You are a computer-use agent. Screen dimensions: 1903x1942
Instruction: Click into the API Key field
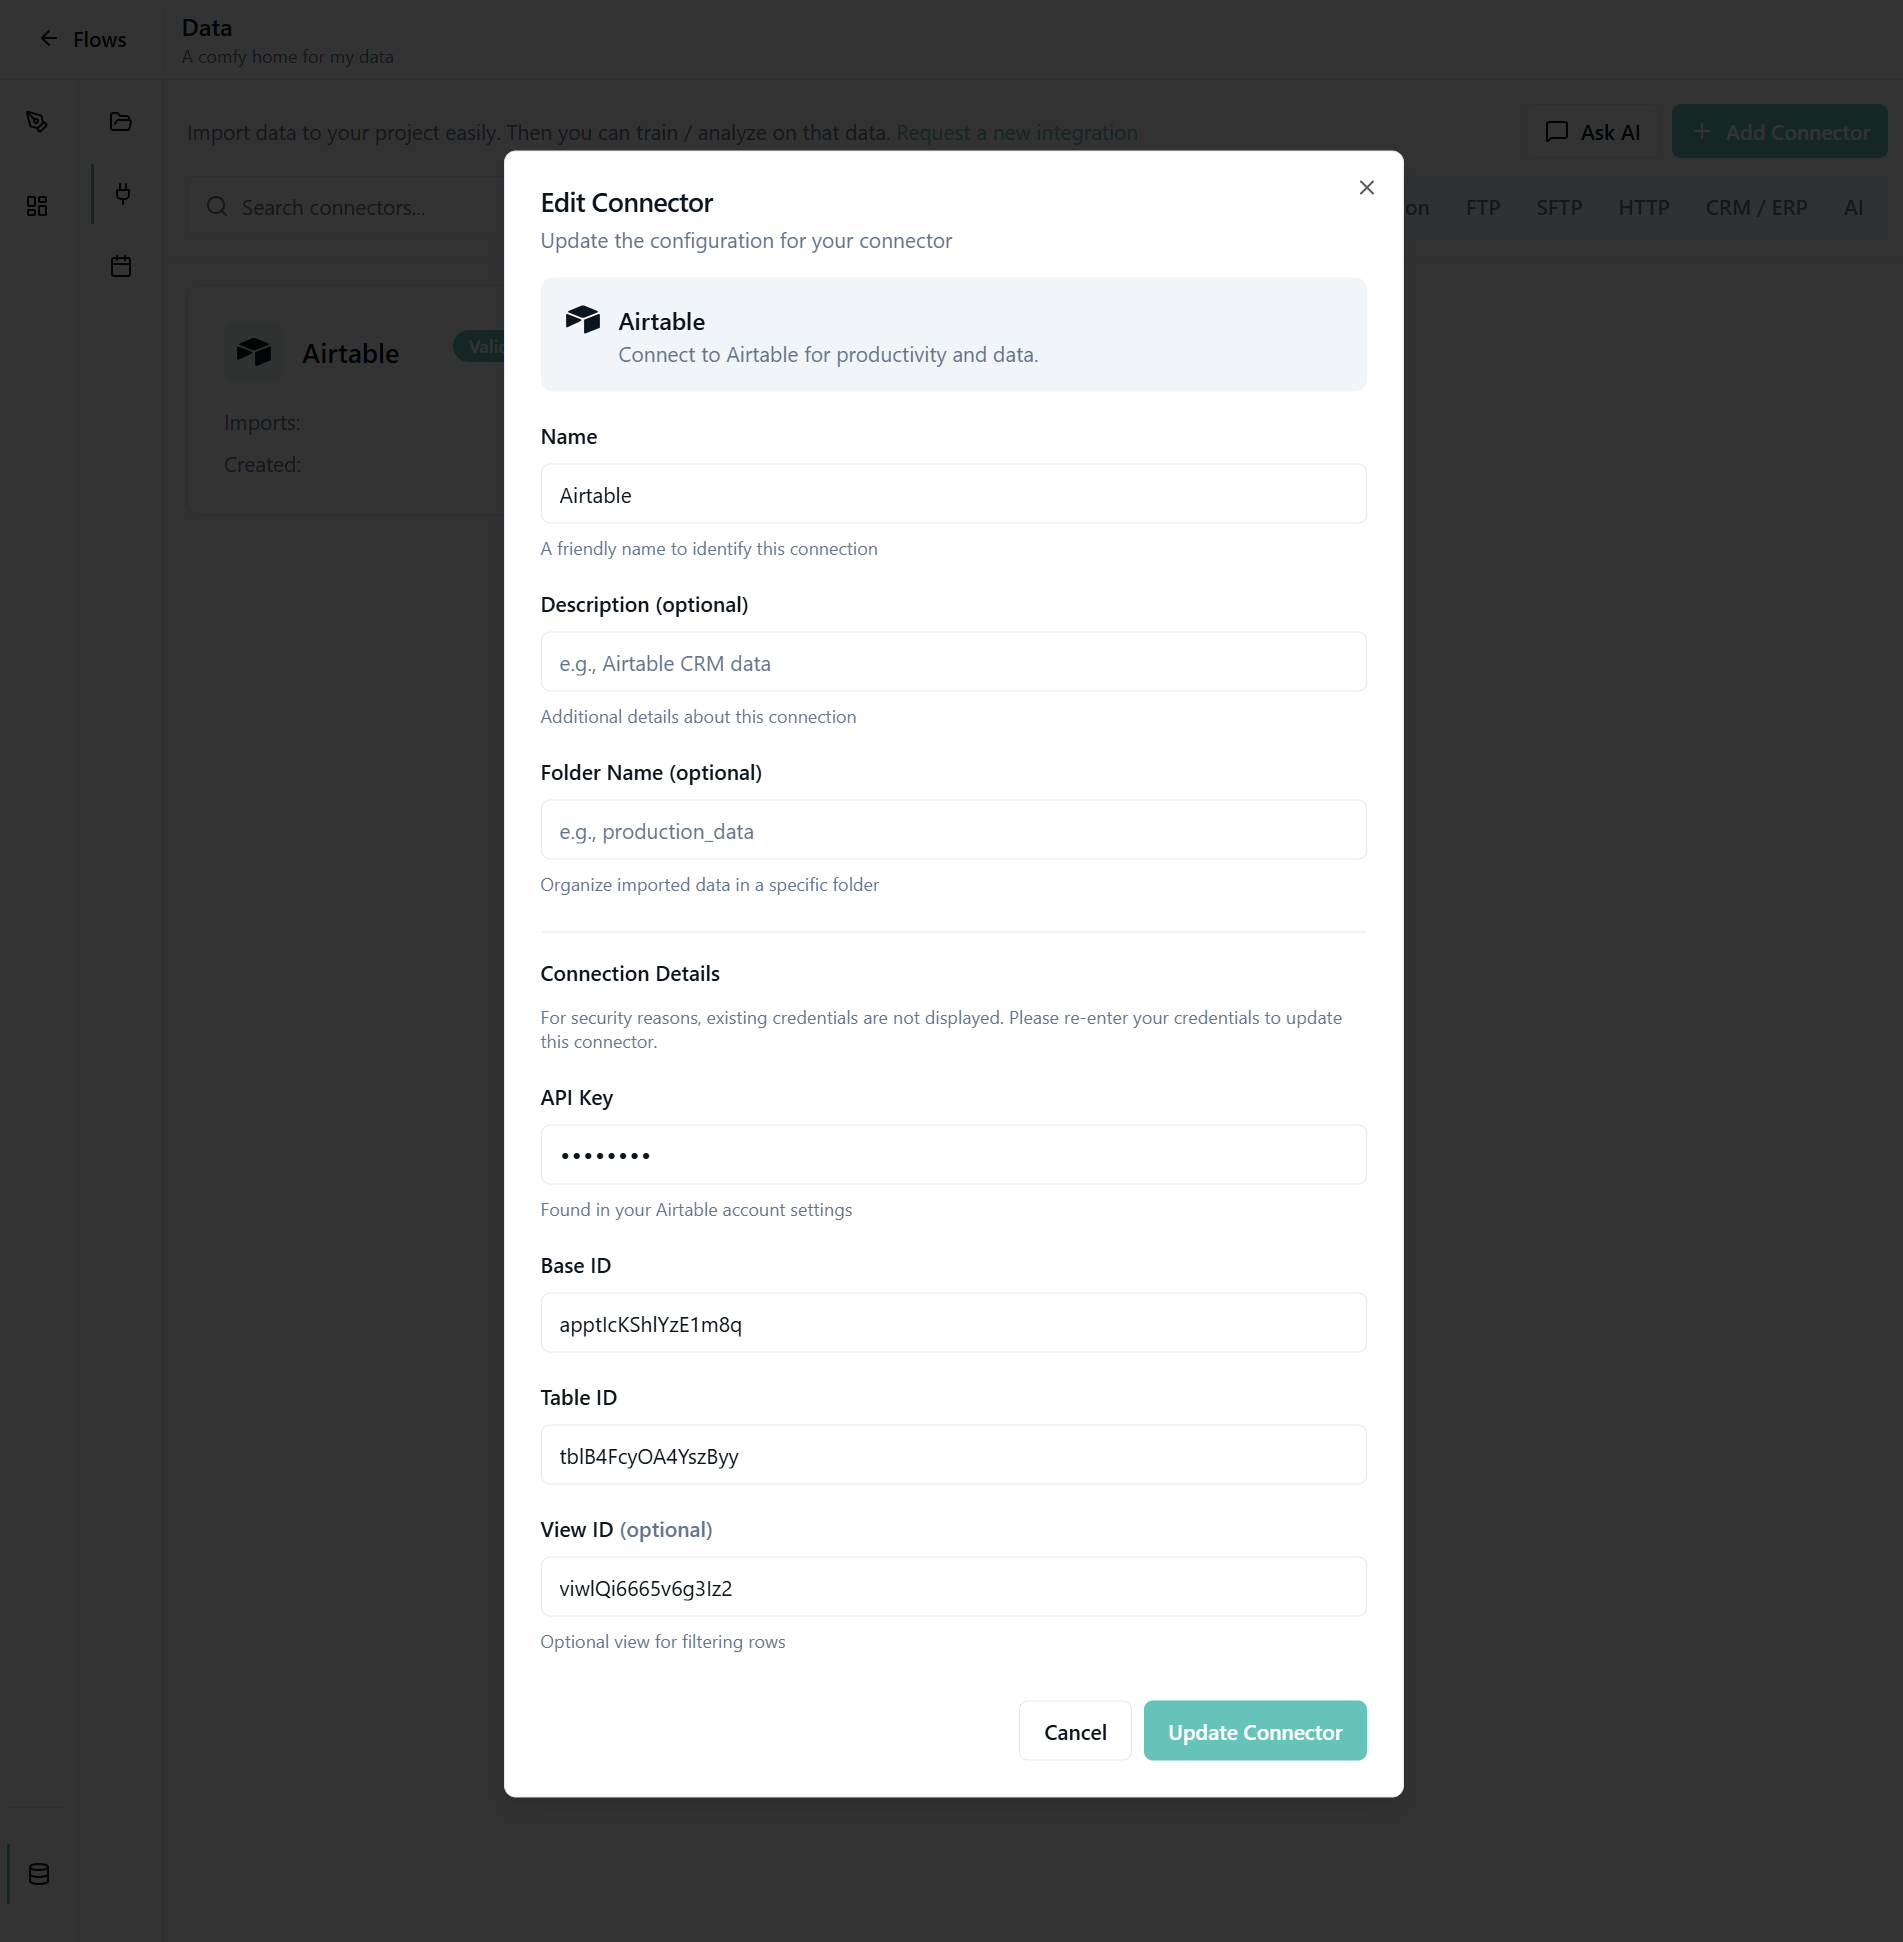(x=952, y=1155)
